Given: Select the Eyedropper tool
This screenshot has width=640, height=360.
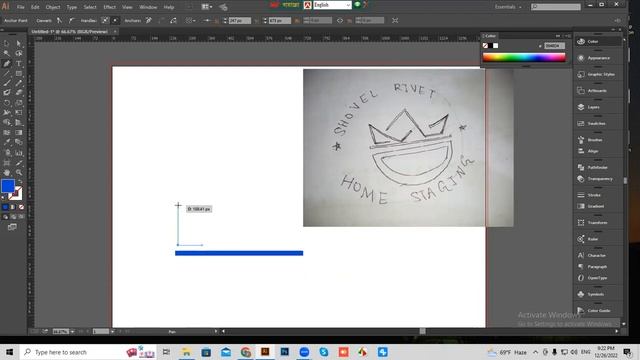Looking at the screenshot, I should click(7, 142).
